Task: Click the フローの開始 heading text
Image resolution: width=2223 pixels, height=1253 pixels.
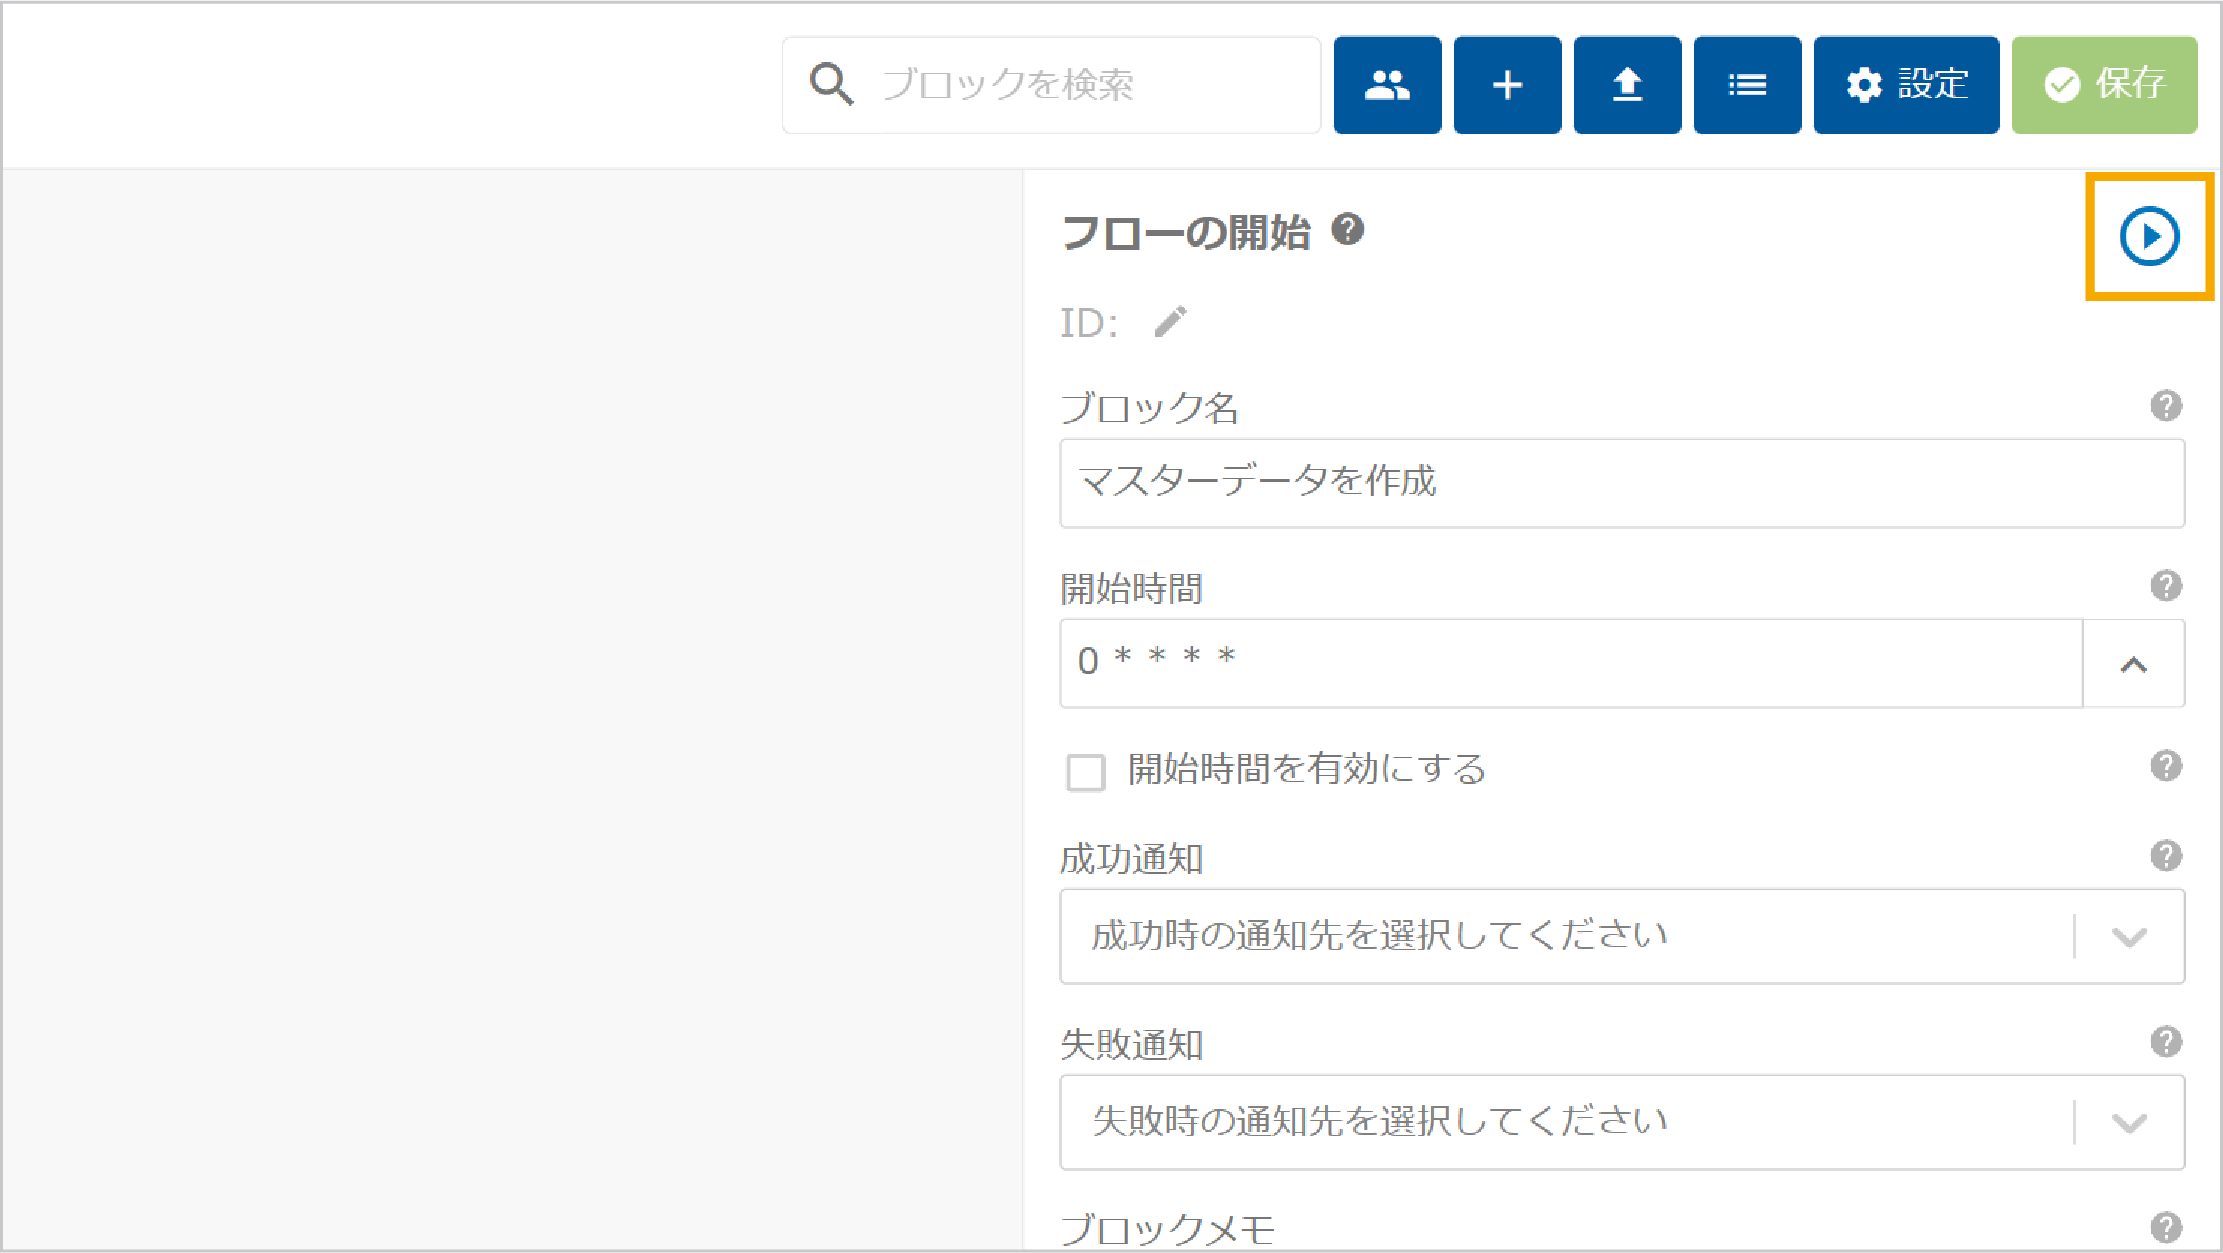Action: tap(1186, 233)
